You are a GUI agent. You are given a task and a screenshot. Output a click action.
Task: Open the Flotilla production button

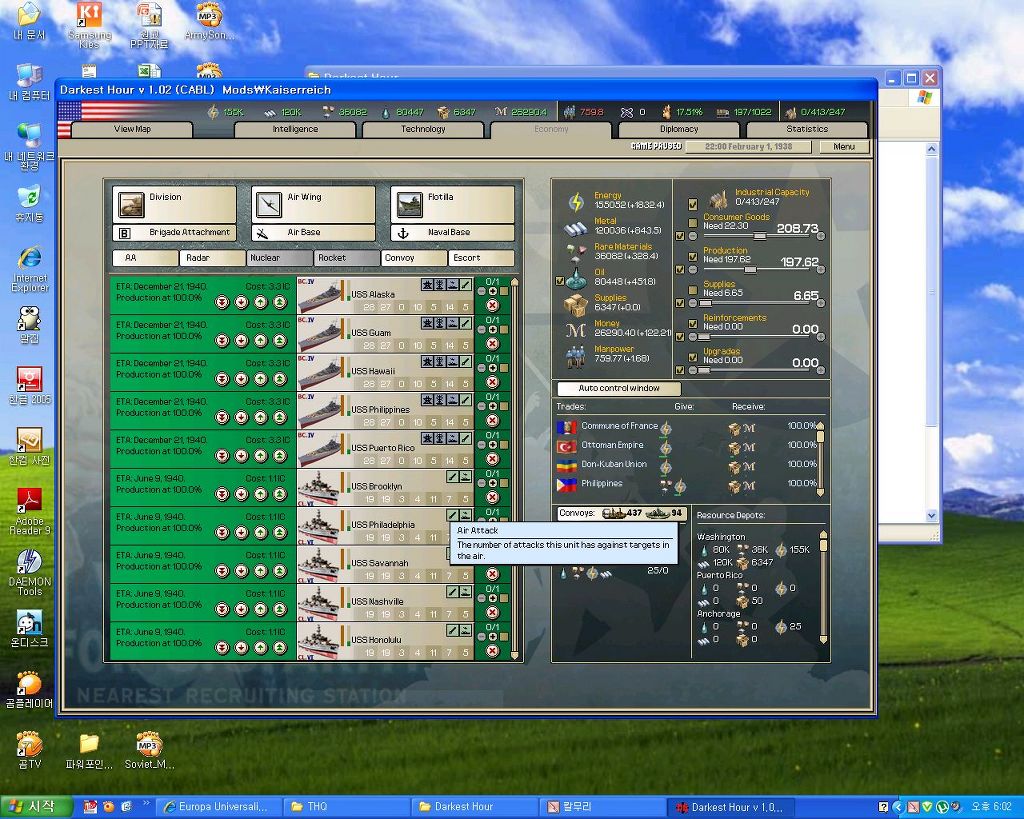pos(453,204)
